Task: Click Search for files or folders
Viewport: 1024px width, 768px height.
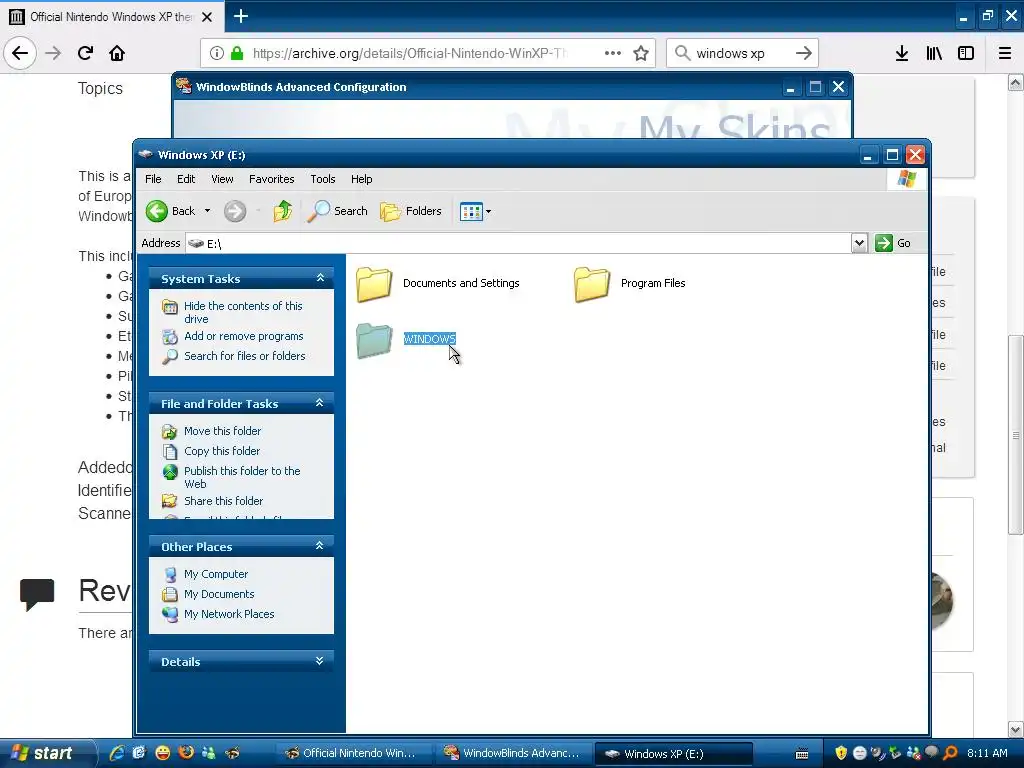Action: [x=245, y=356]
